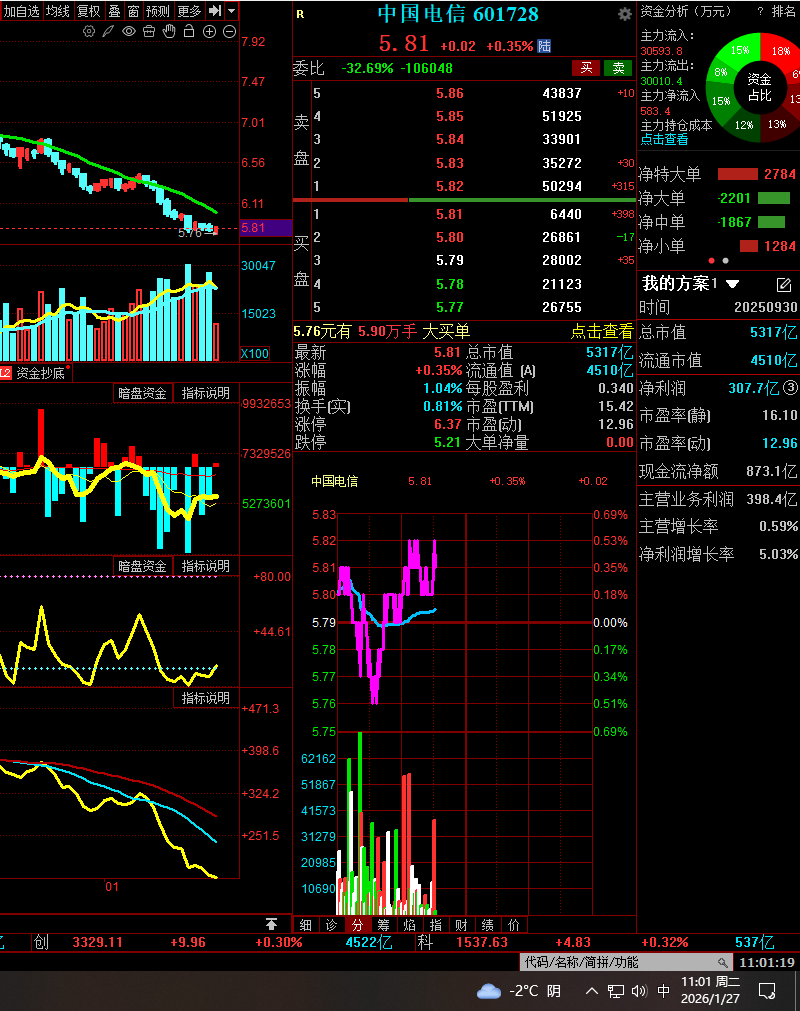Select the hand pan tool
The height and width of the screenshot is (1011, 800).
point(169,31)
